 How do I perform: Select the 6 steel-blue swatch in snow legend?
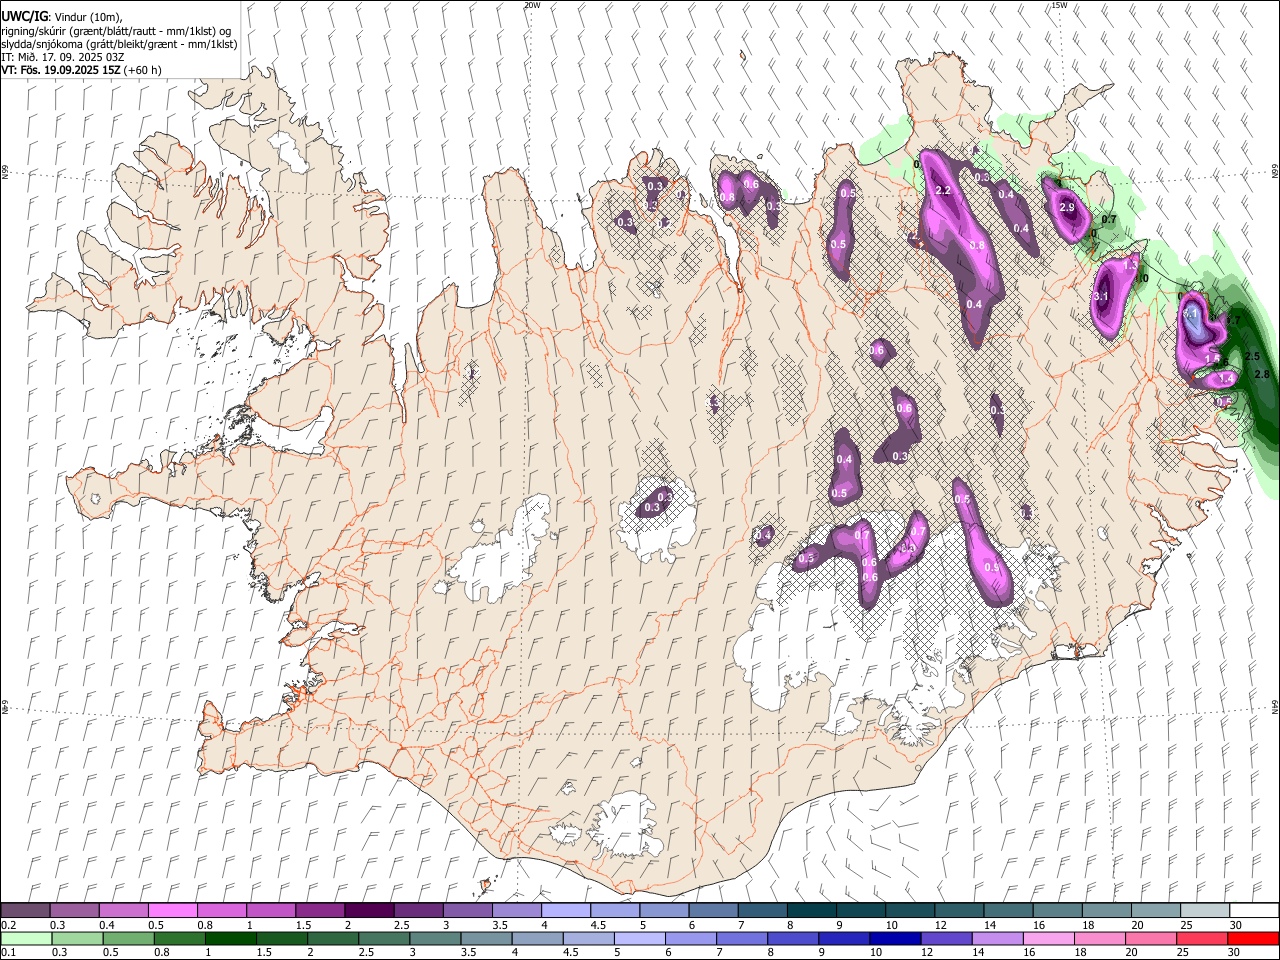713,910
